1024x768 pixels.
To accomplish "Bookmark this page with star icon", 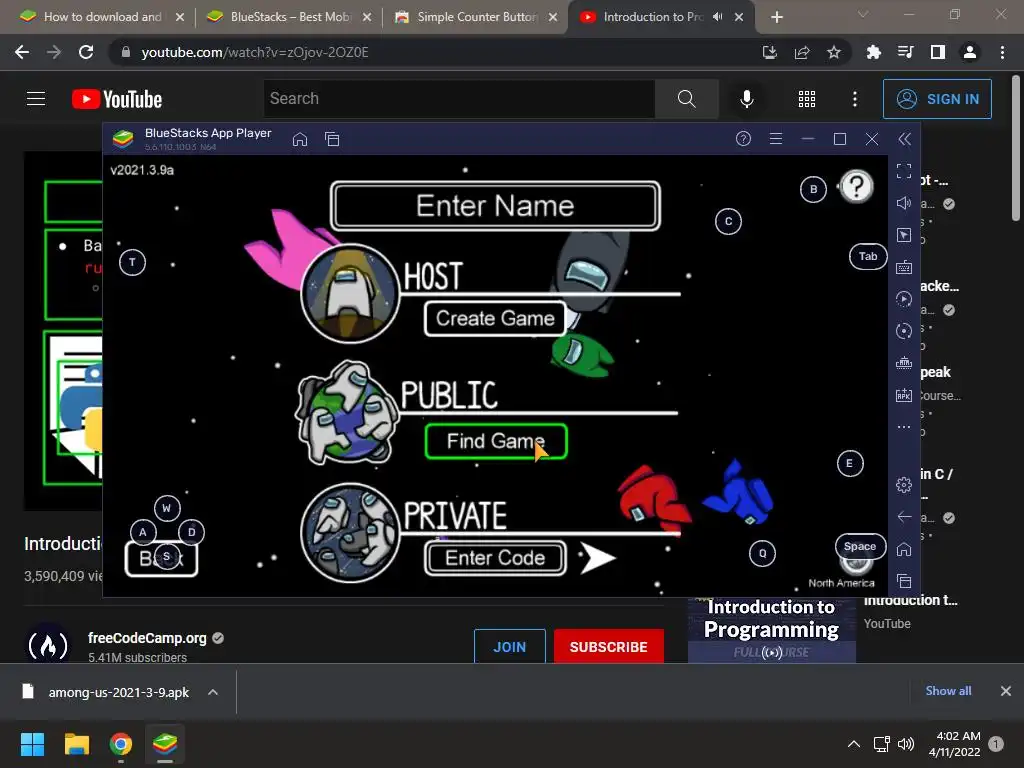I will [x=834, y=52].
